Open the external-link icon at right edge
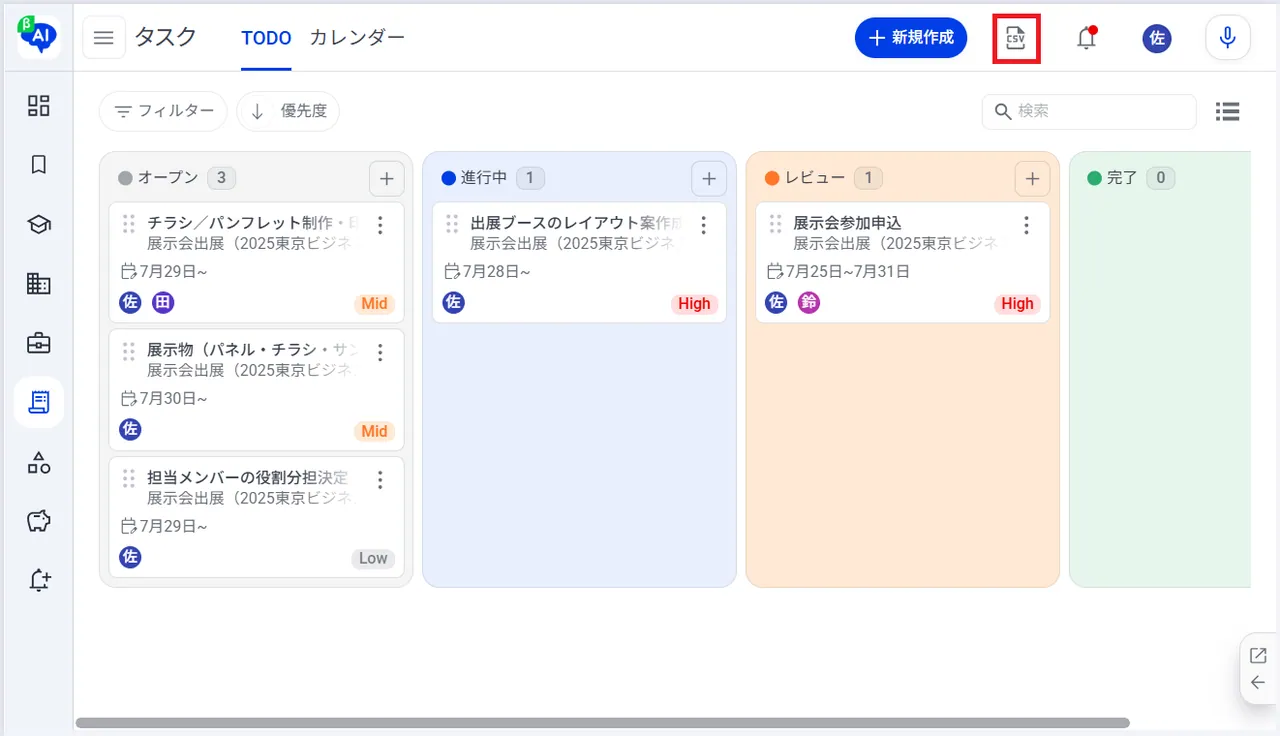 pyautogui.click(x=1258, y=656)
